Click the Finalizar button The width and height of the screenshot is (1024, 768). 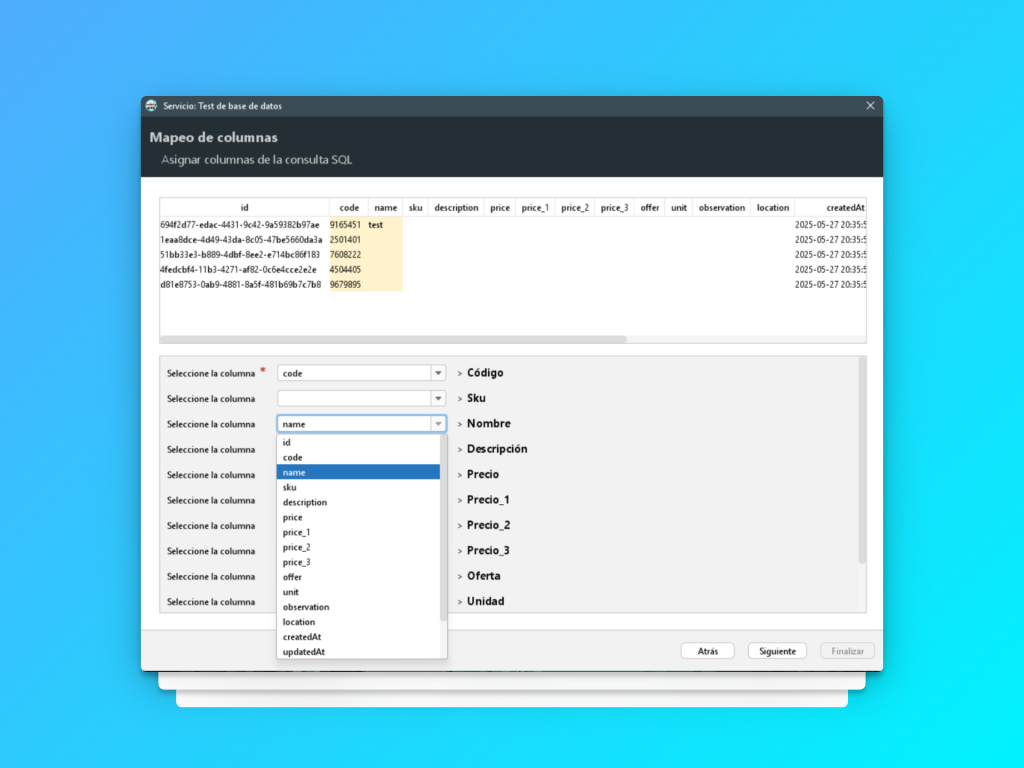point(847,651)
